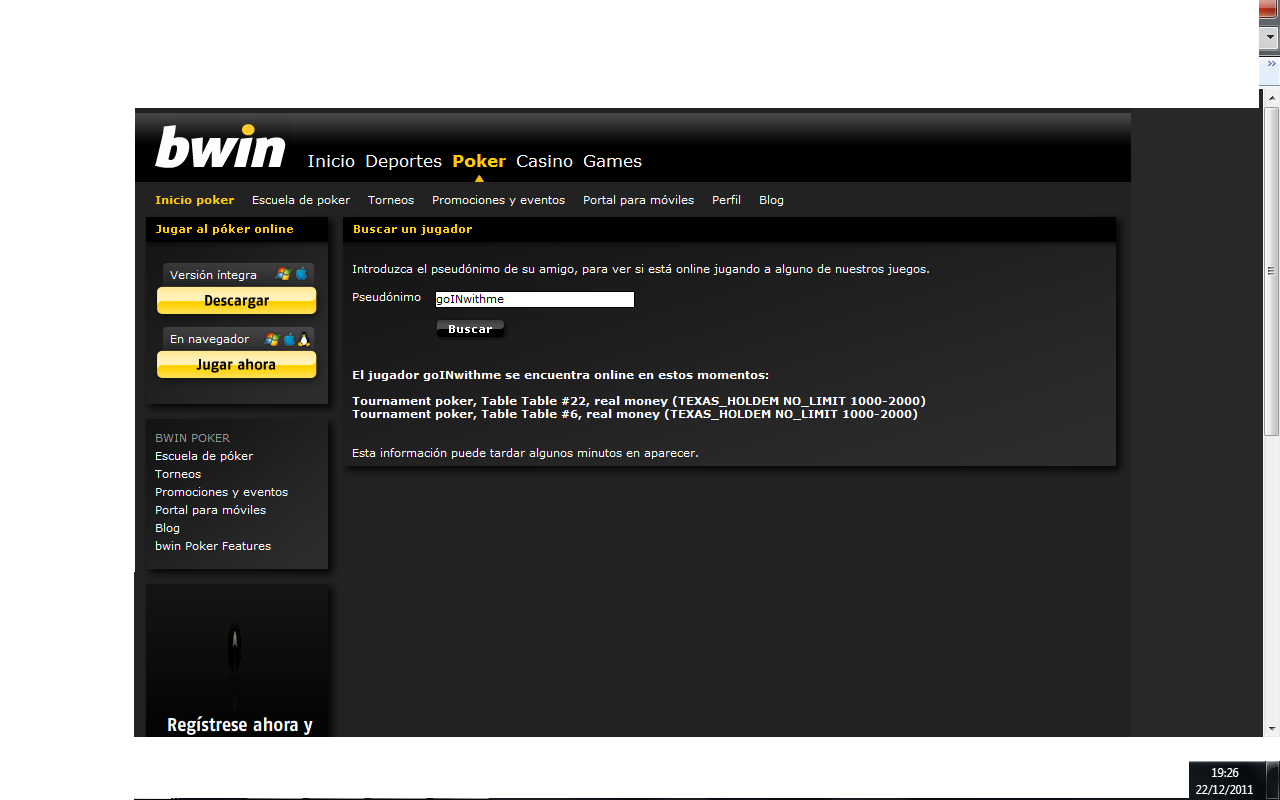Open sidebar link Escuela de póker
This screenshot has width=1280, height=800.
(x=204, y=456)
